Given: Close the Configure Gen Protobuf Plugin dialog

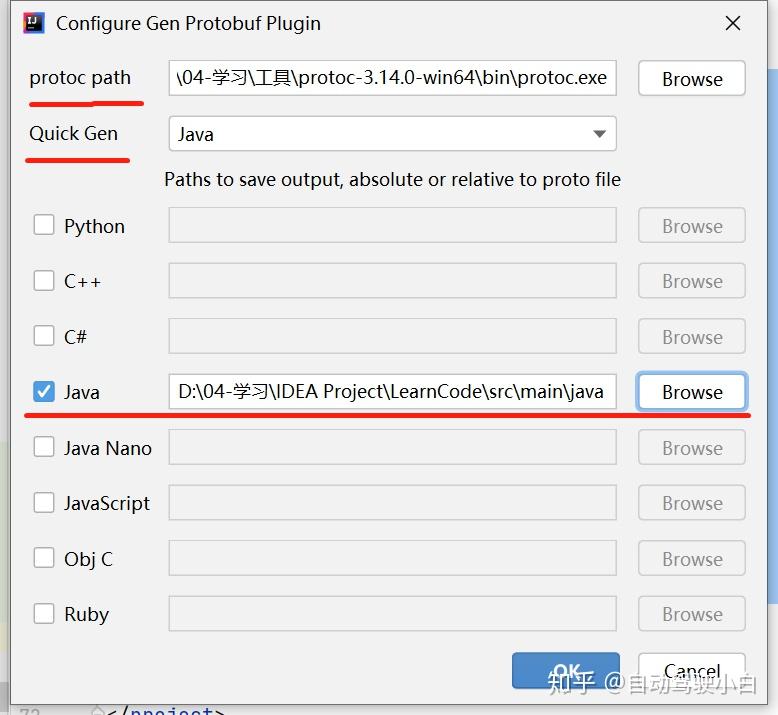Looking at the screenshot, I should point(733,23).
